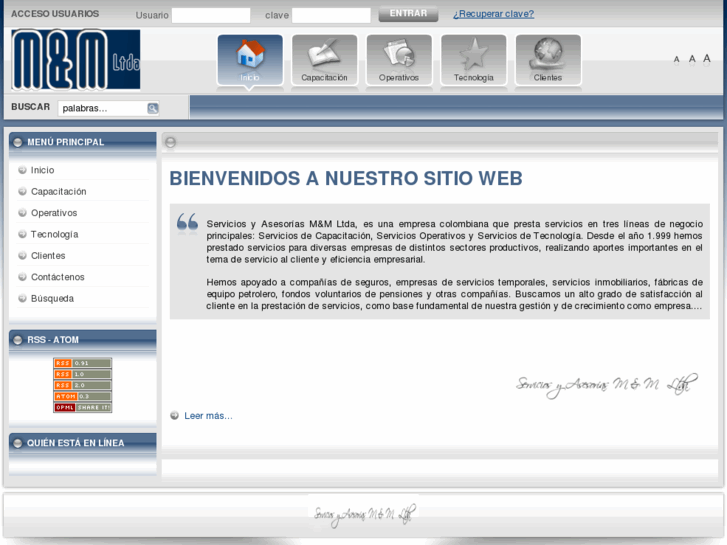Open the Operativos chart icon
This screenshot has height=545, width=727.
[399, 60]
